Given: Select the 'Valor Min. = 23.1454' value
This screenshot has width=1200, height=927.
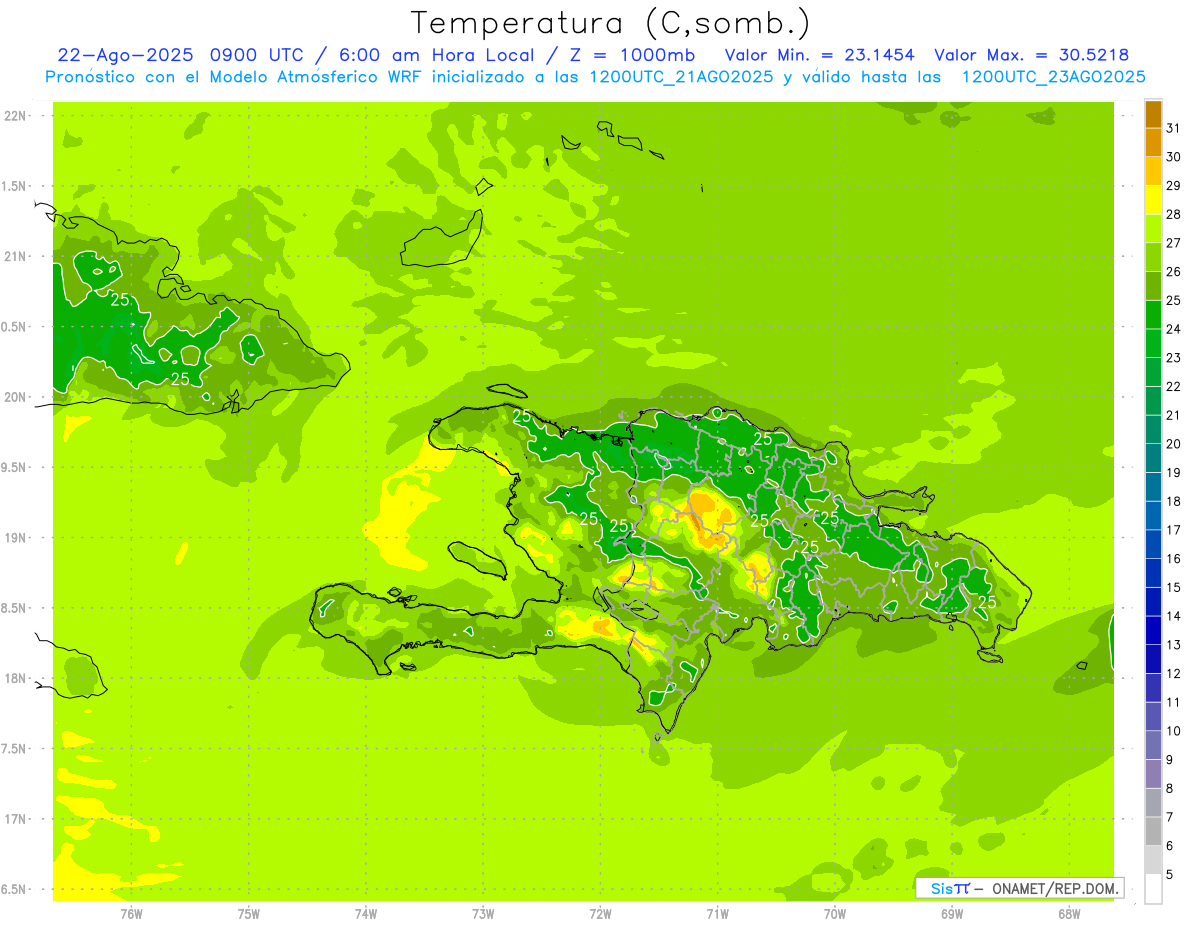Looking at the screenshot, I should point(819,55).
